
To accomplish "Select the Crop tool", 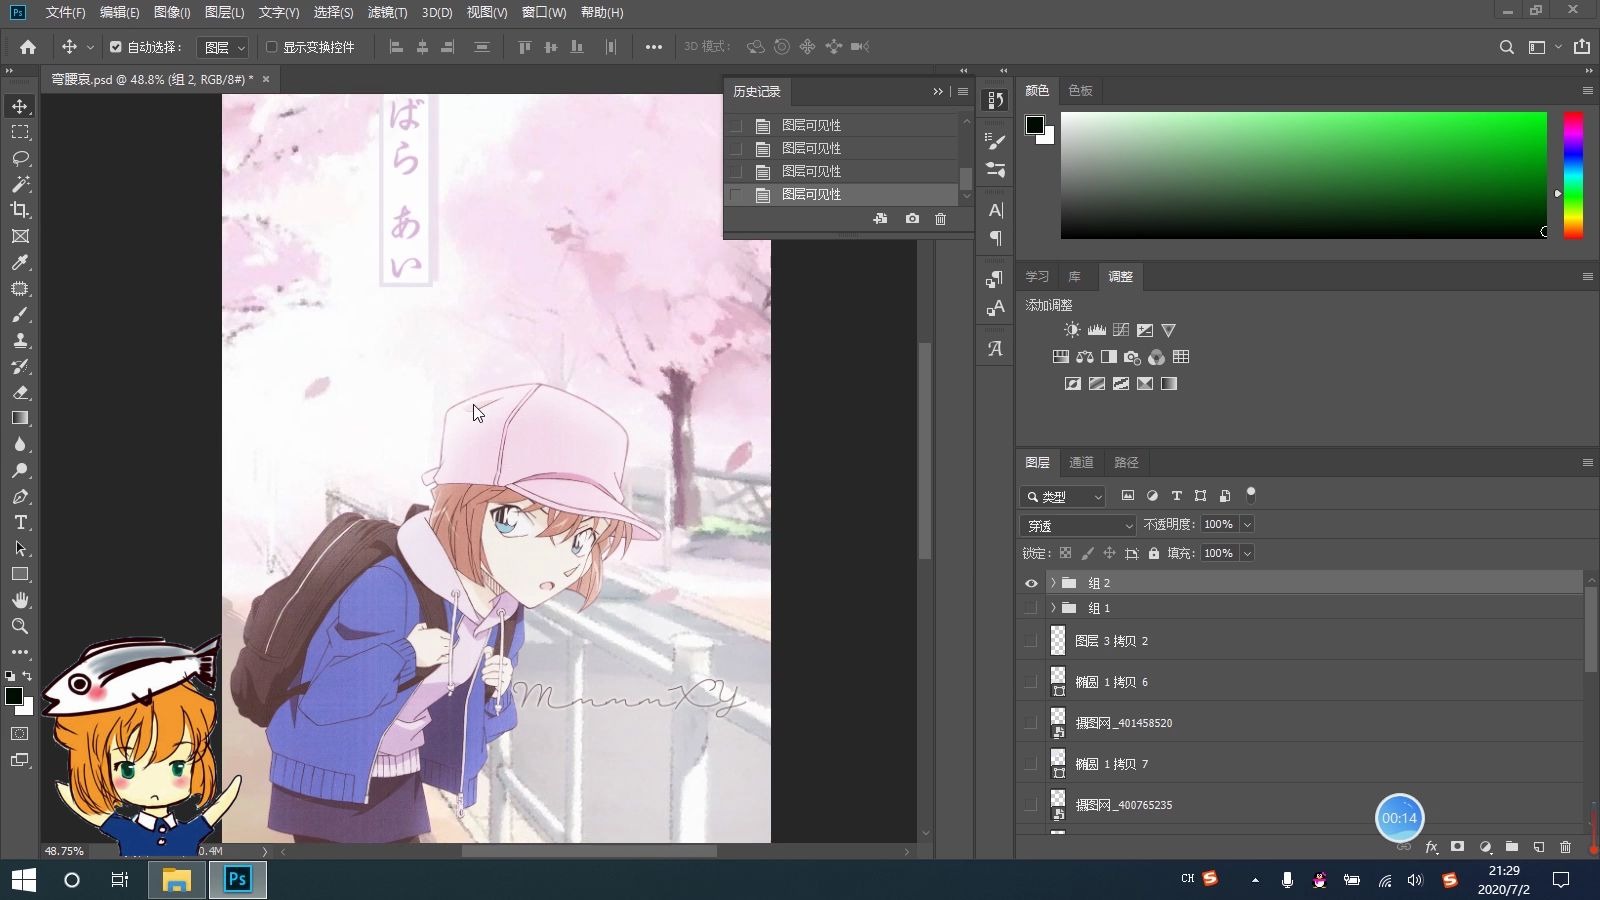I will pyautogui.click(x=20, y=210).
